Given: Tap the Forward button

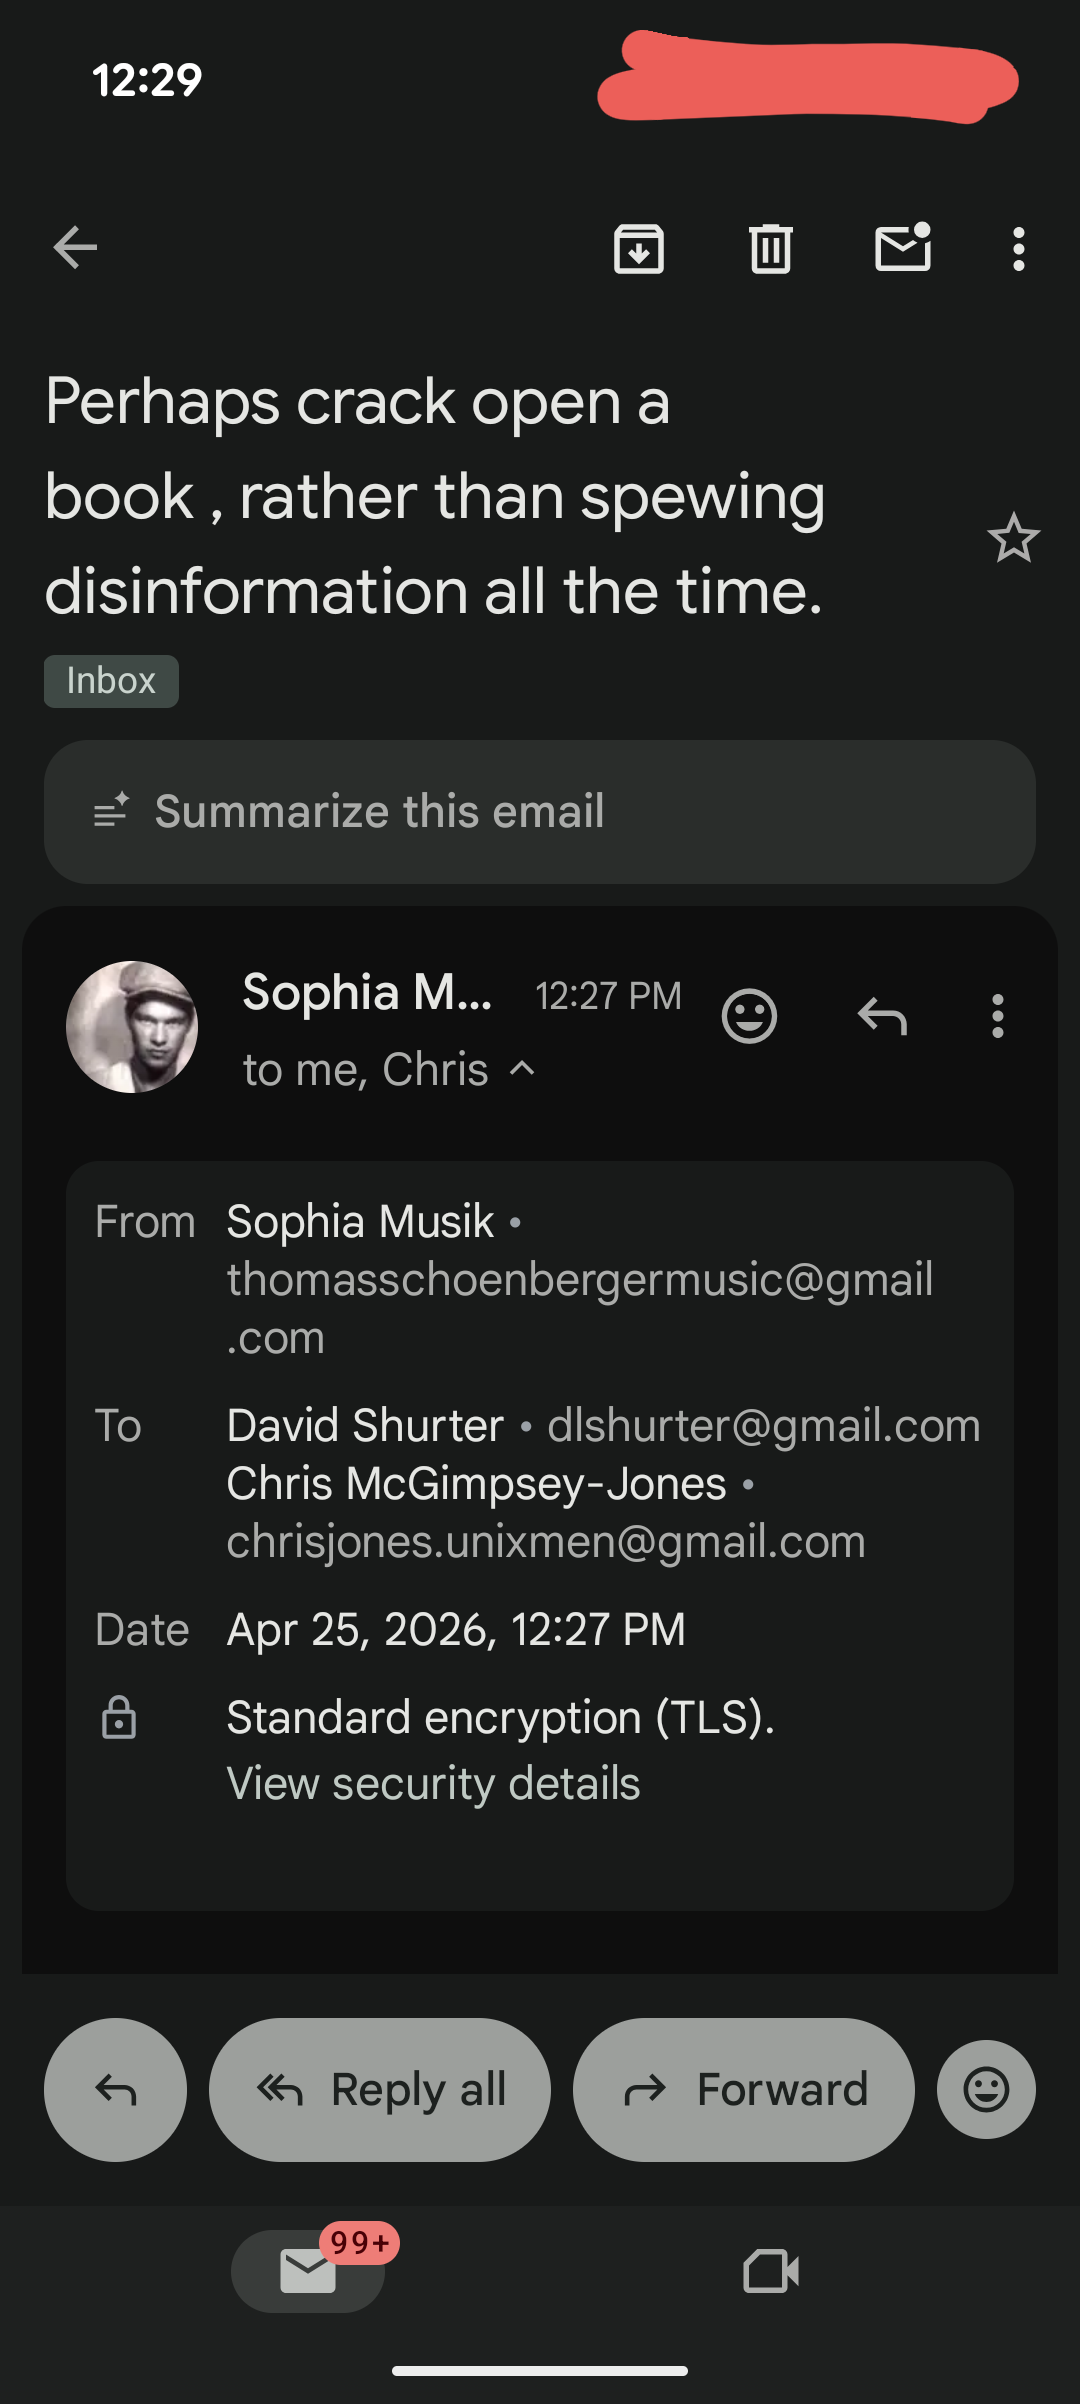Looking at the screenshot, I should click(x=743, y=2089).
